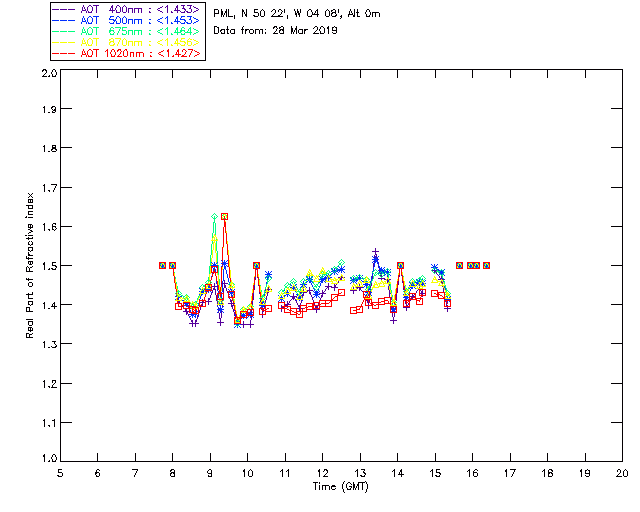Click the x-axis tick label 11
The image size is (640, 512).
pyautogui.click(x=285, y=473)
